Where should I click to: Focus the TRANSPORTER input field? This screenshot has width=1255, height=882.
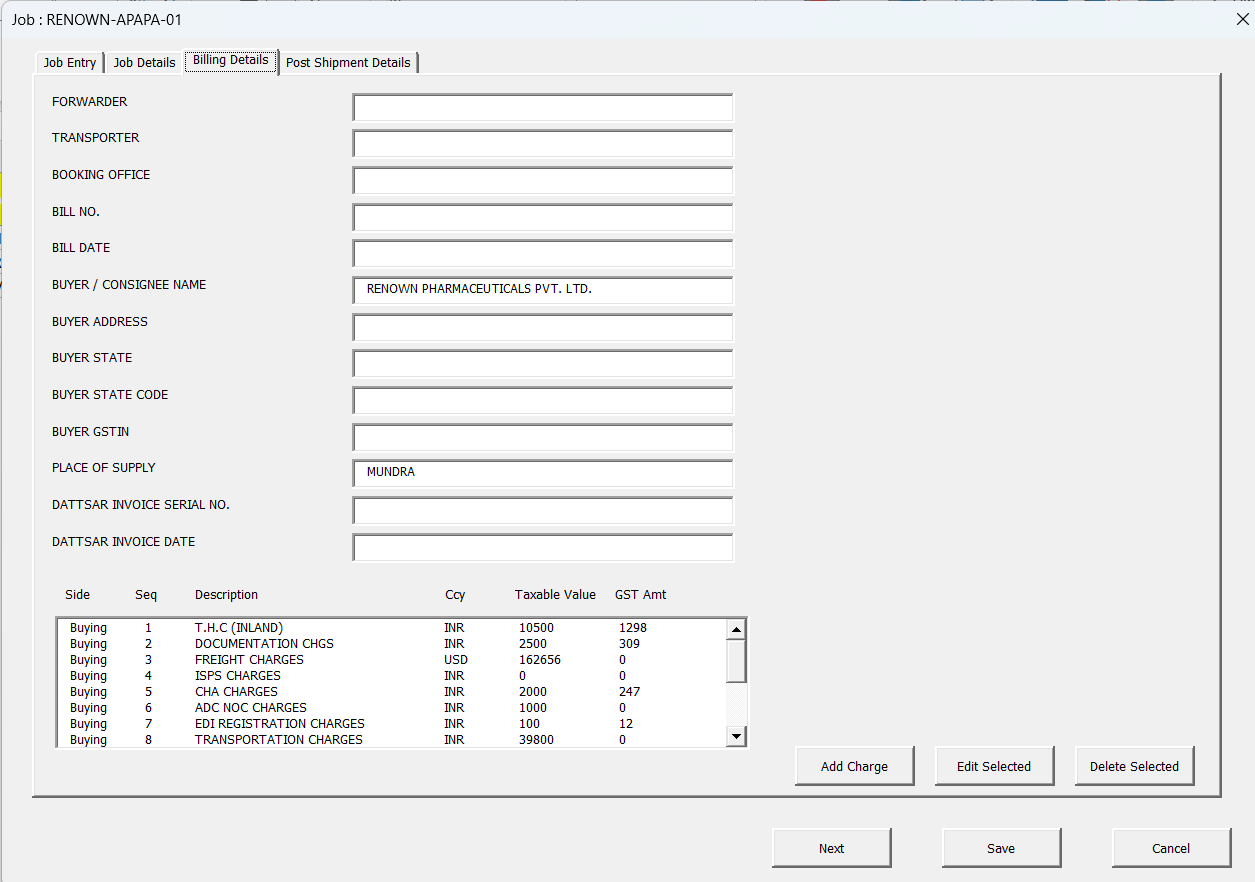click(x=543, y=144)
